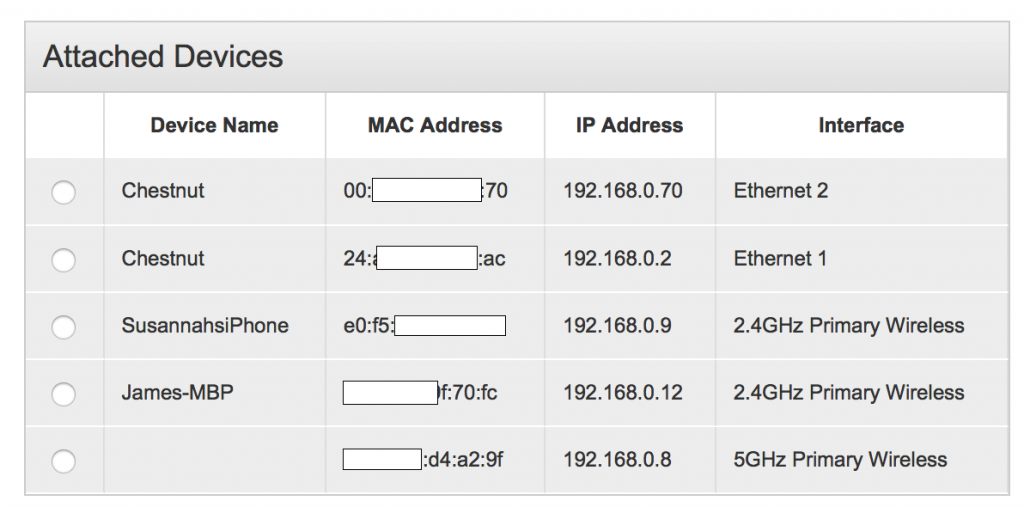This screenshot has height=507, width=1024.
Task: Click the IP Address column header
Action: 629,126
